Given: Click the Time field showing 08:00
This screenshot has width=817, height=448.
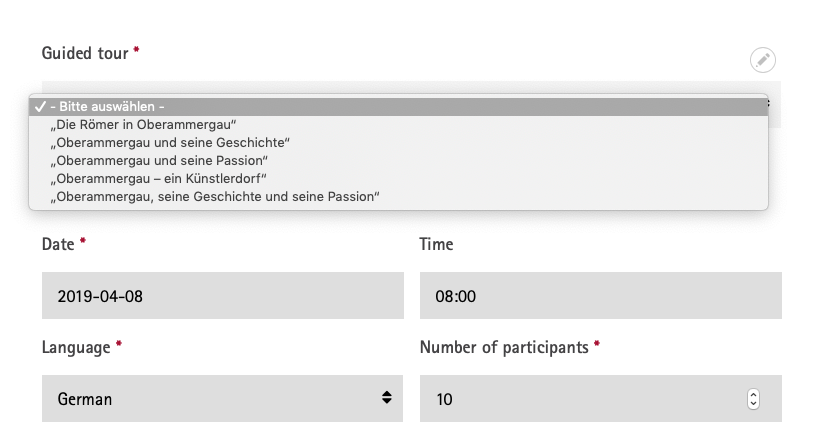Looking at the screenshot, I should [601, 295].
